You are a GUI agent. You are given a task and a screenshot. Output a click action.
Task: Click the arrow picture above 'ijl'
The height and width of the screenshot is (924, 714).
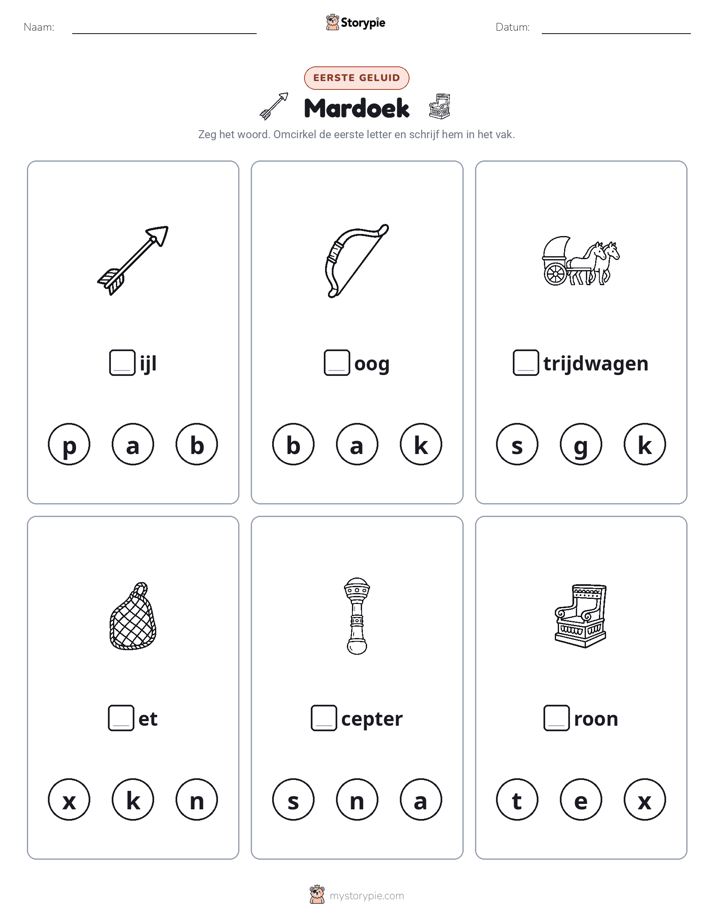tap(133, 260)
